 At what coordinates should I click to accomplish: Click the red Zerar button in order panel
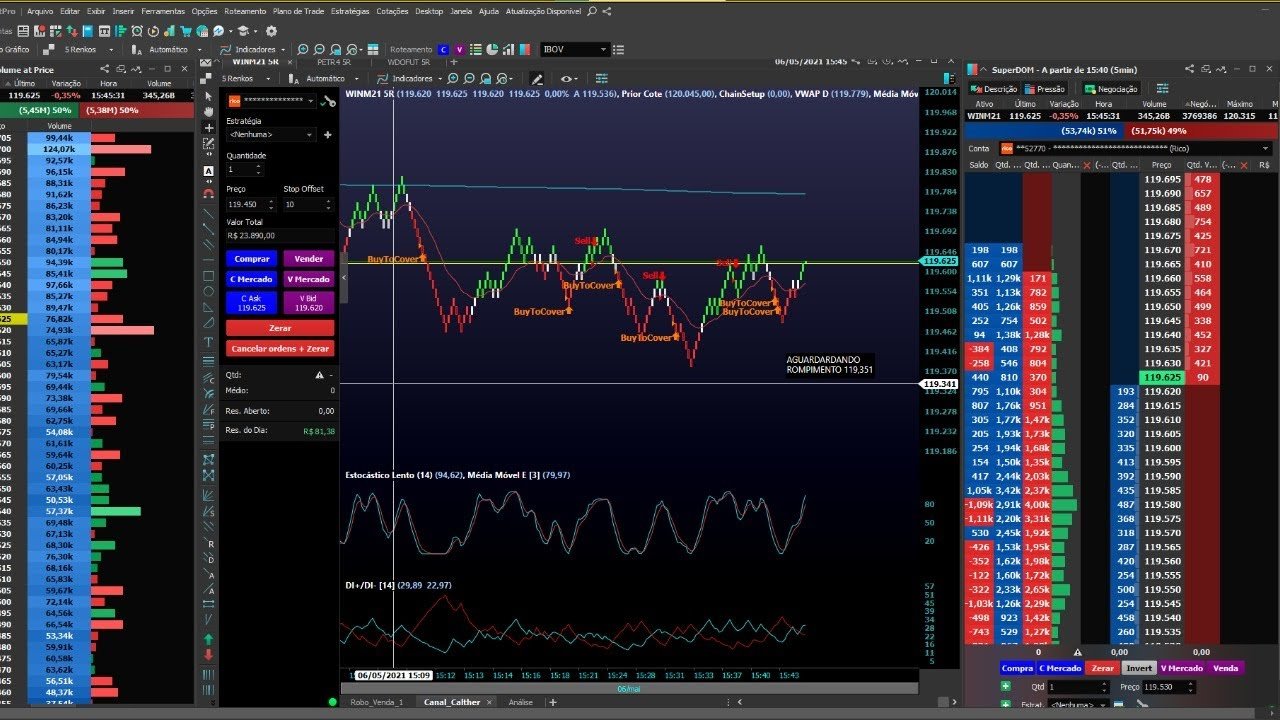pyautogui.click(x=280, y=327)
